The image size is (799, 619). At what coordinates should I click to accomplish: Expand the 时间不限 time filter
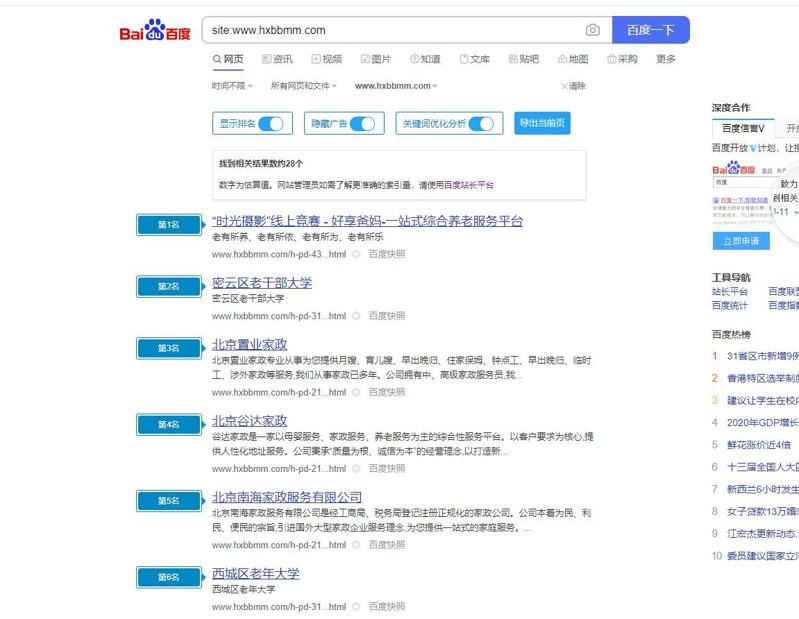click(x=232, y=86)
